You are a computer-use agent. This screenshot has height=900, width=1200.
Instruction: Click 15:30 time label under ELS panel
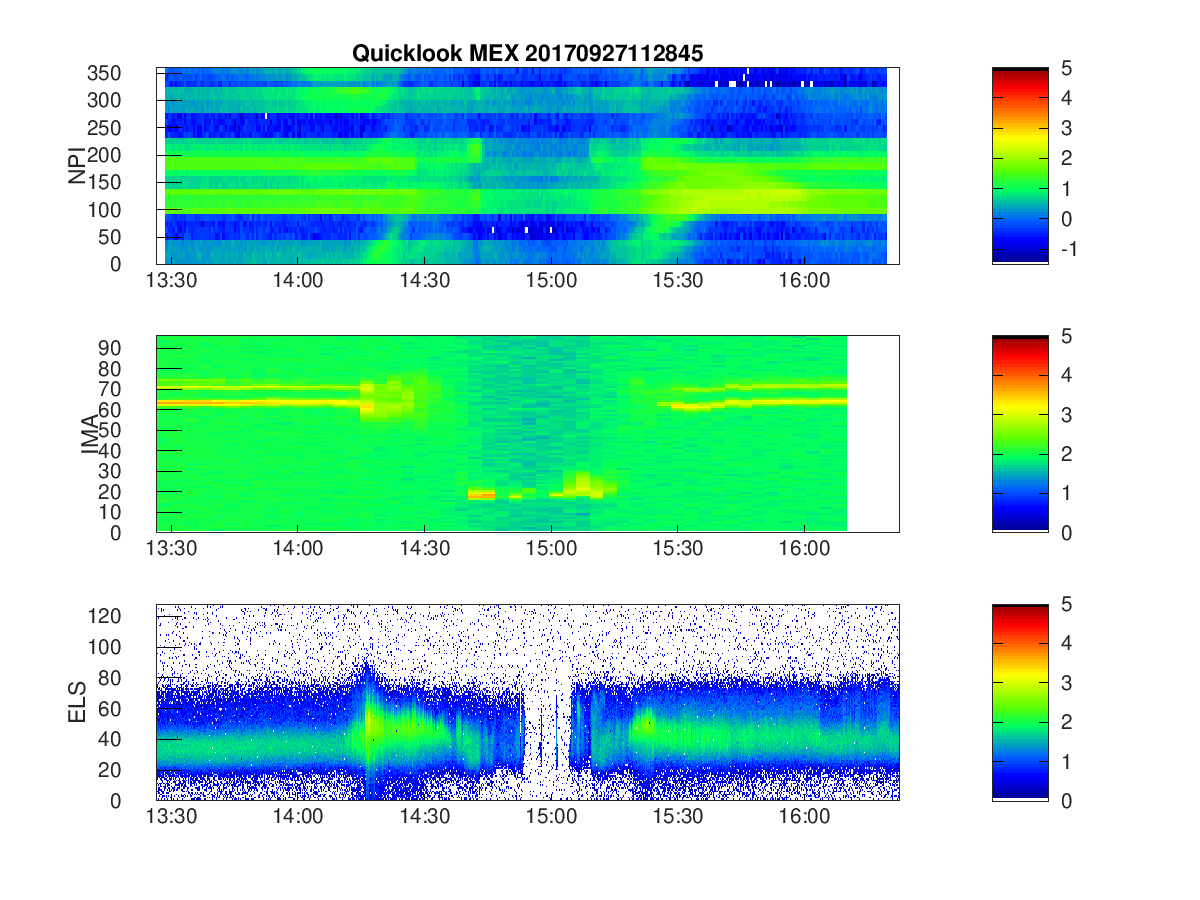point(677,818)
